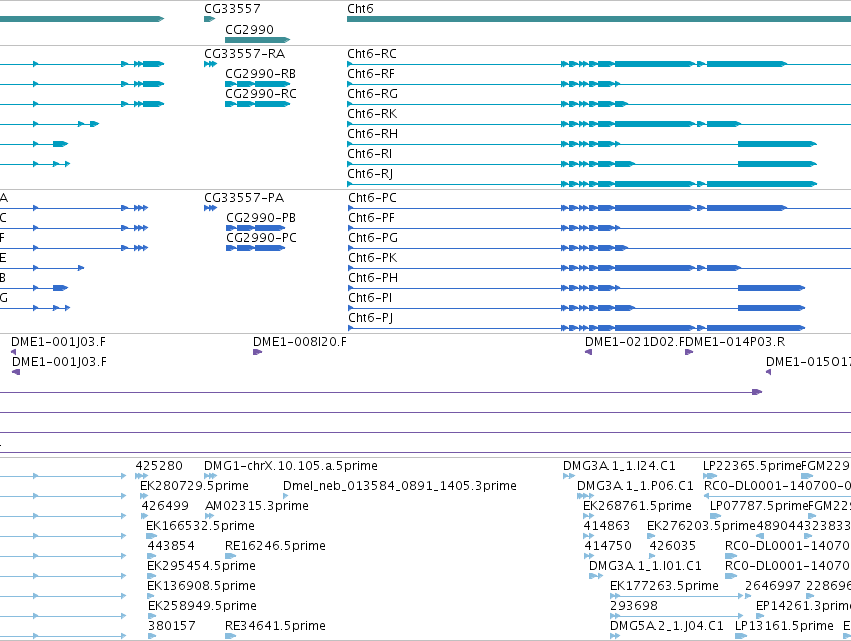Select the DMG3A.1_1.P06.C1 label
This screenshot has width=851, height=641.
[x=636, y=486]
